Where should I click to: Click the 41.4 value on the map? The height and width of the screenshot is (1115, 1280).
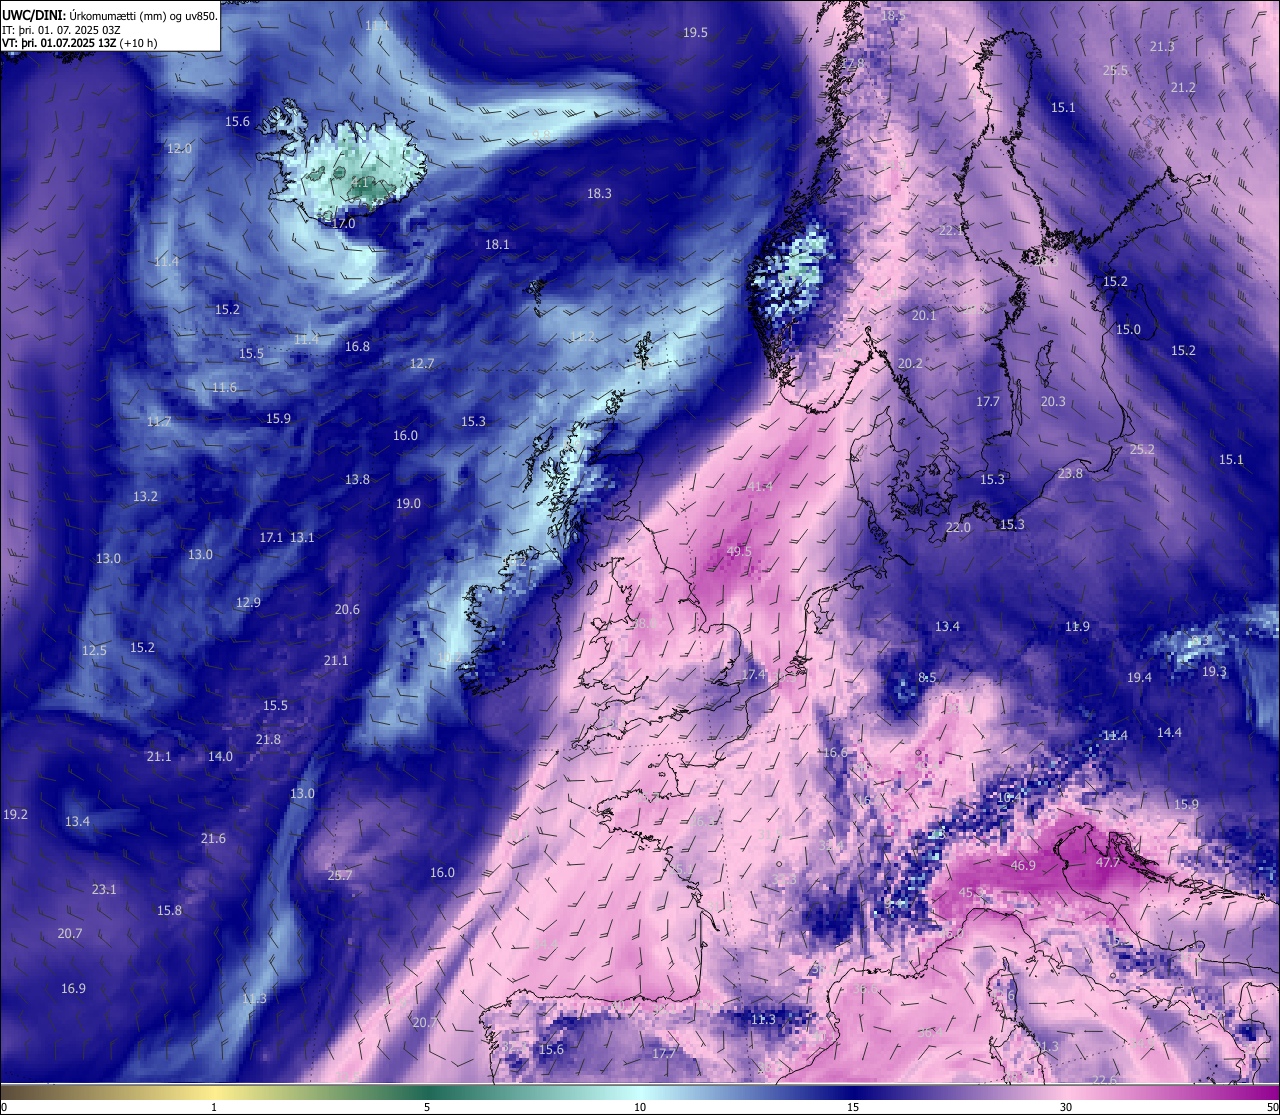point(760,486)
